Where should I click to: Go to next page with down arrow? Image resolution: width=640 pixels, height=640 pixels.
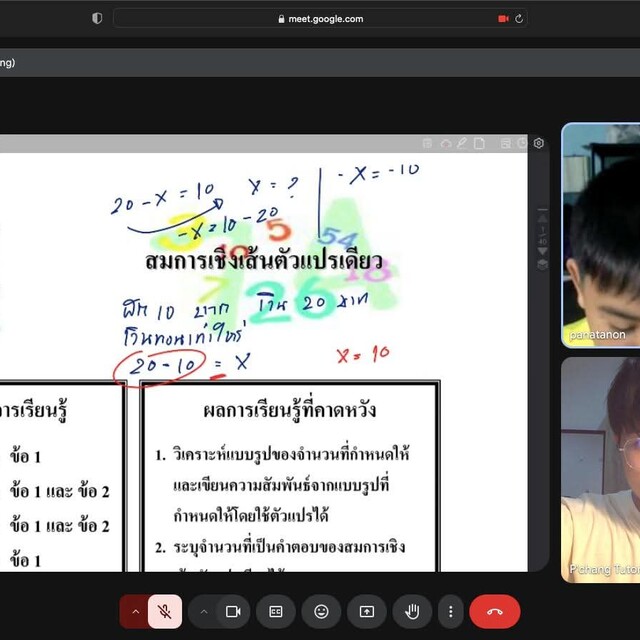tap(542, 251)
